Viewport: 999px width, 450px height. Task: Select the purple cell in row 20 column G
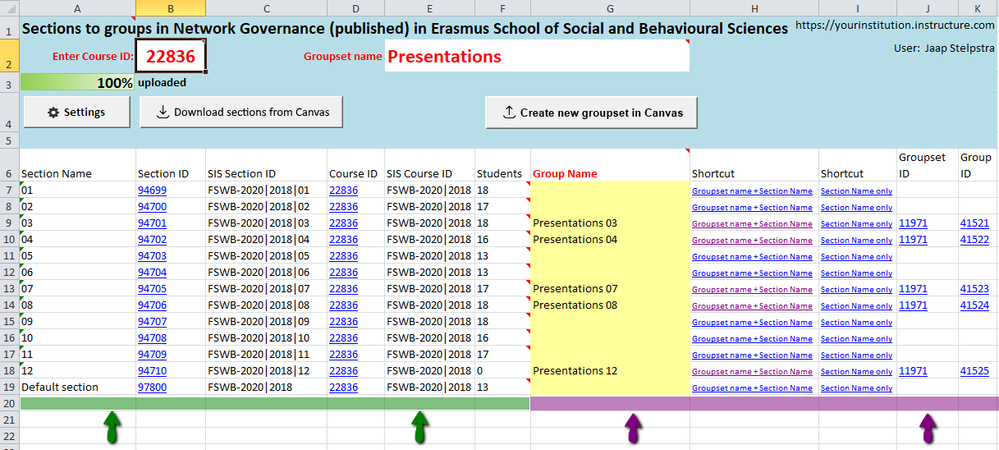tap(610, 403)
